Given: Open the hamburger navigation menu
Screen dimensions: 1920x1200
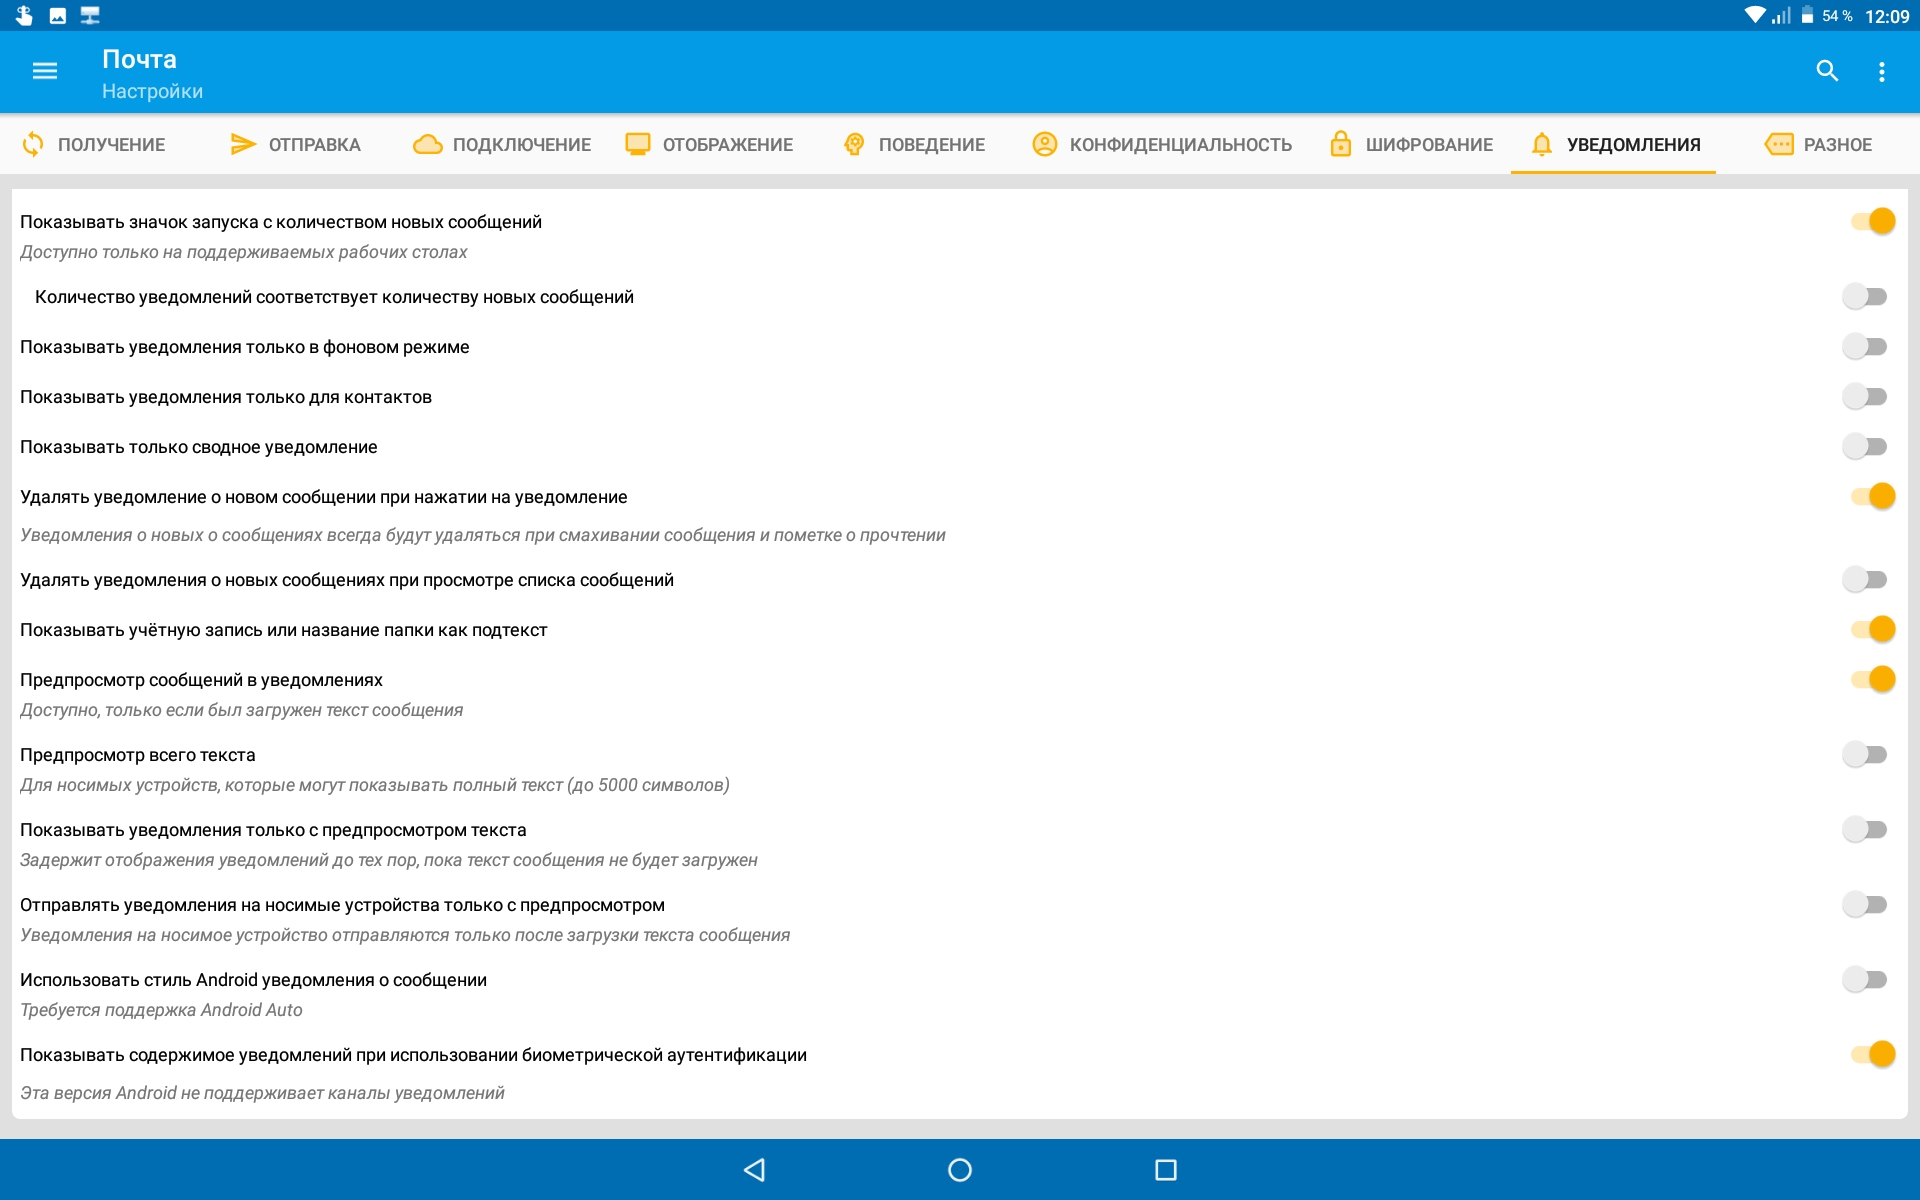Looking at the screenshot, I should [x=44, y=71].
